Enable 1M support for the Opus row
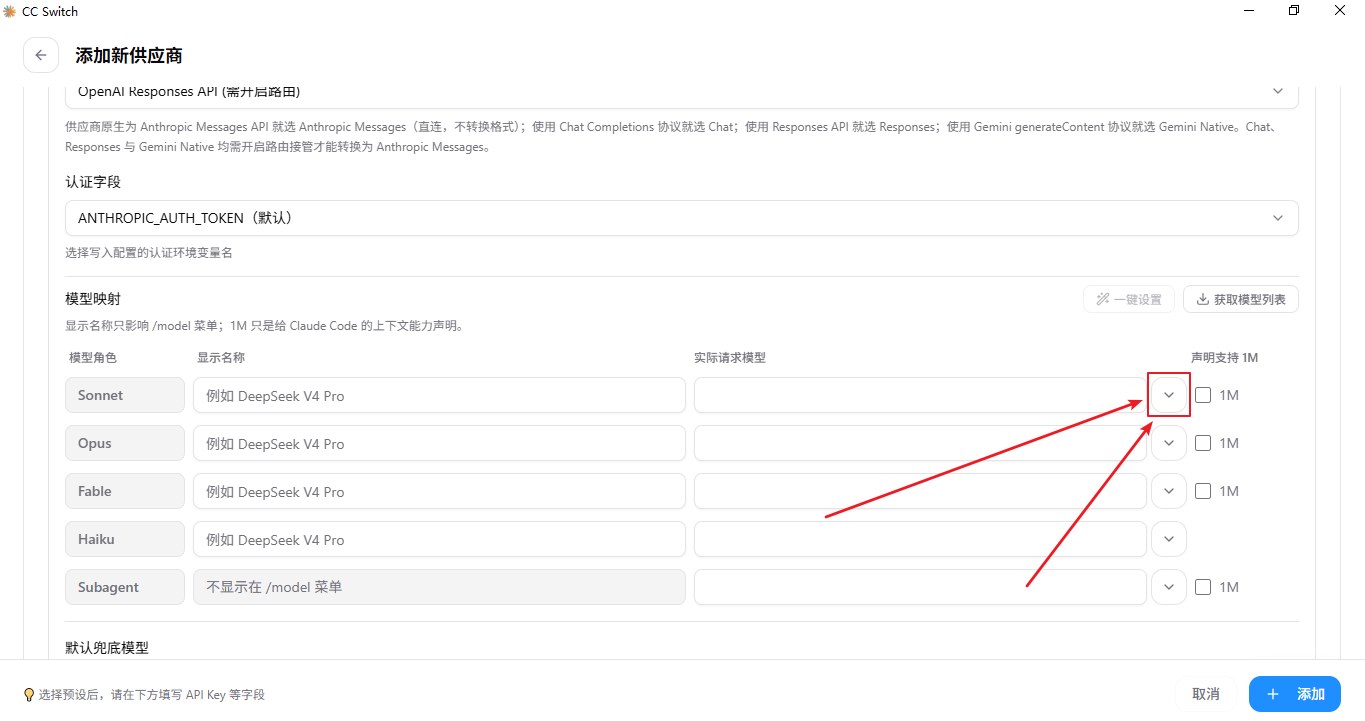 point(1203,443)
